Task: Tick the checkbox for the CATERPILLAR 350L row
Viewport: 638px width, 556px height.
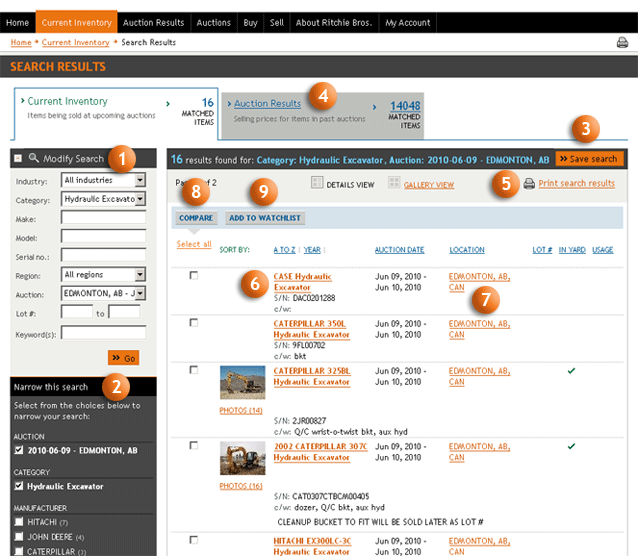Action: point(194,323)
